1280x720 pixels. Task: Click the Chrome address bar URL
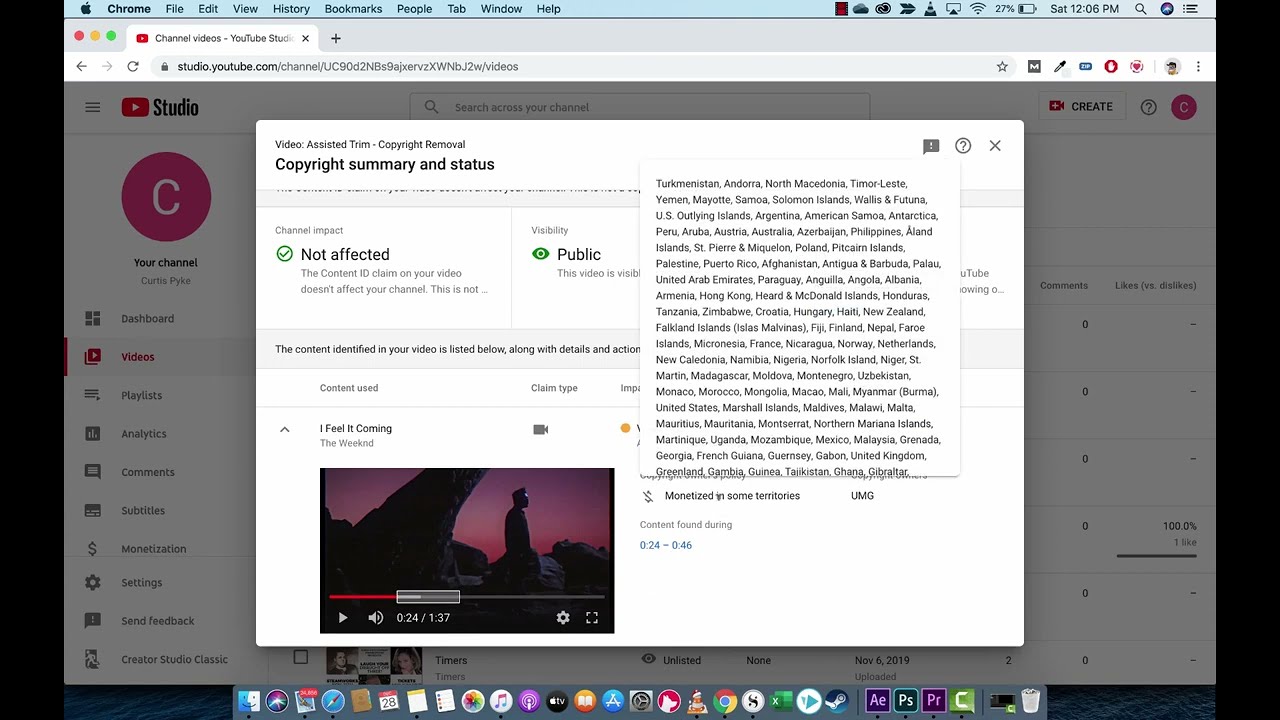tap(348, 67)
